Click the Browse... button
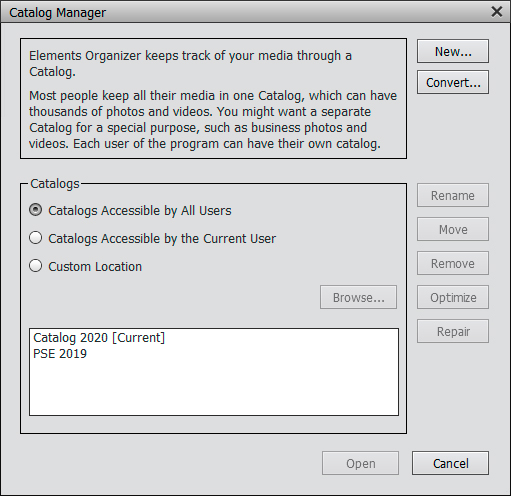 pyautogui.click(x=358, y=297)
